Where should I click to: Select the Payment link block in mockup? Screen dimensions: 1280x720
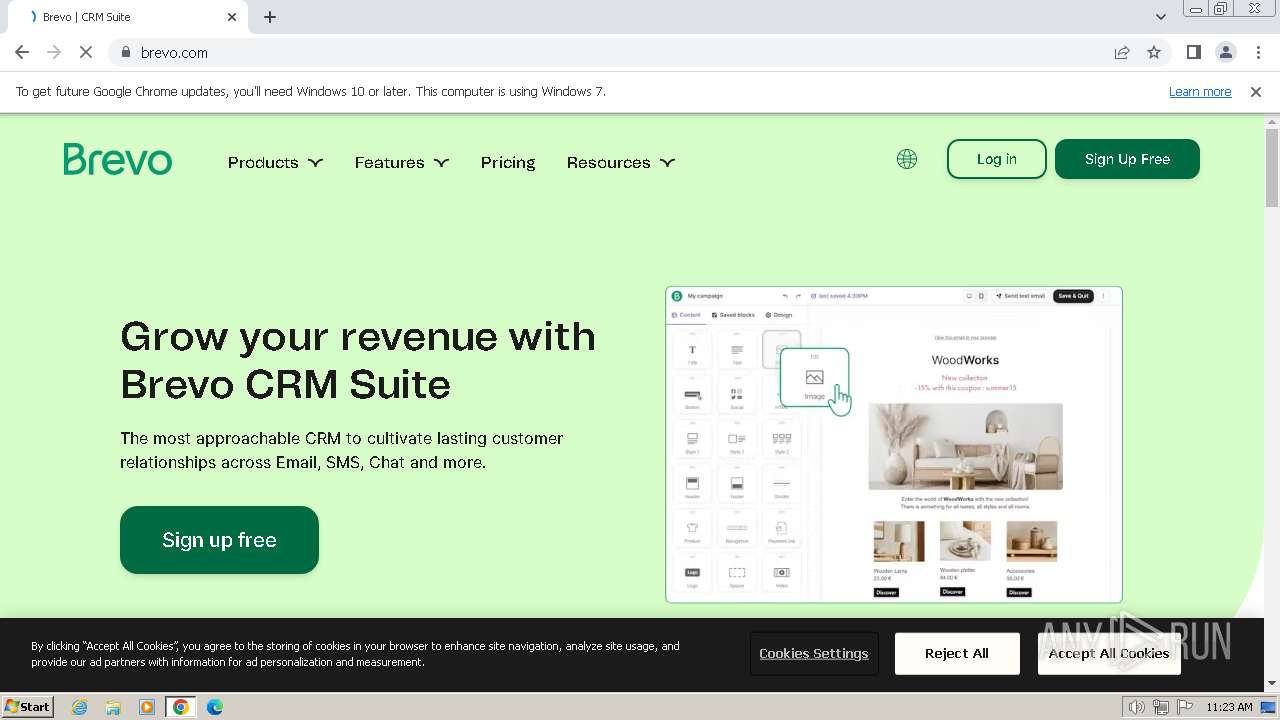point(782,530)
